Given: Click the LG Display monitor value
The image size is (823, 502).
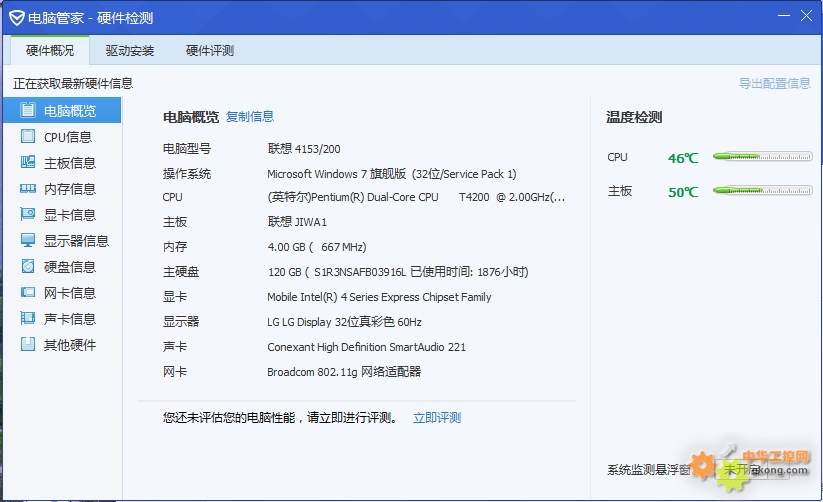Looking at the screenshot, I should (344, 322).
